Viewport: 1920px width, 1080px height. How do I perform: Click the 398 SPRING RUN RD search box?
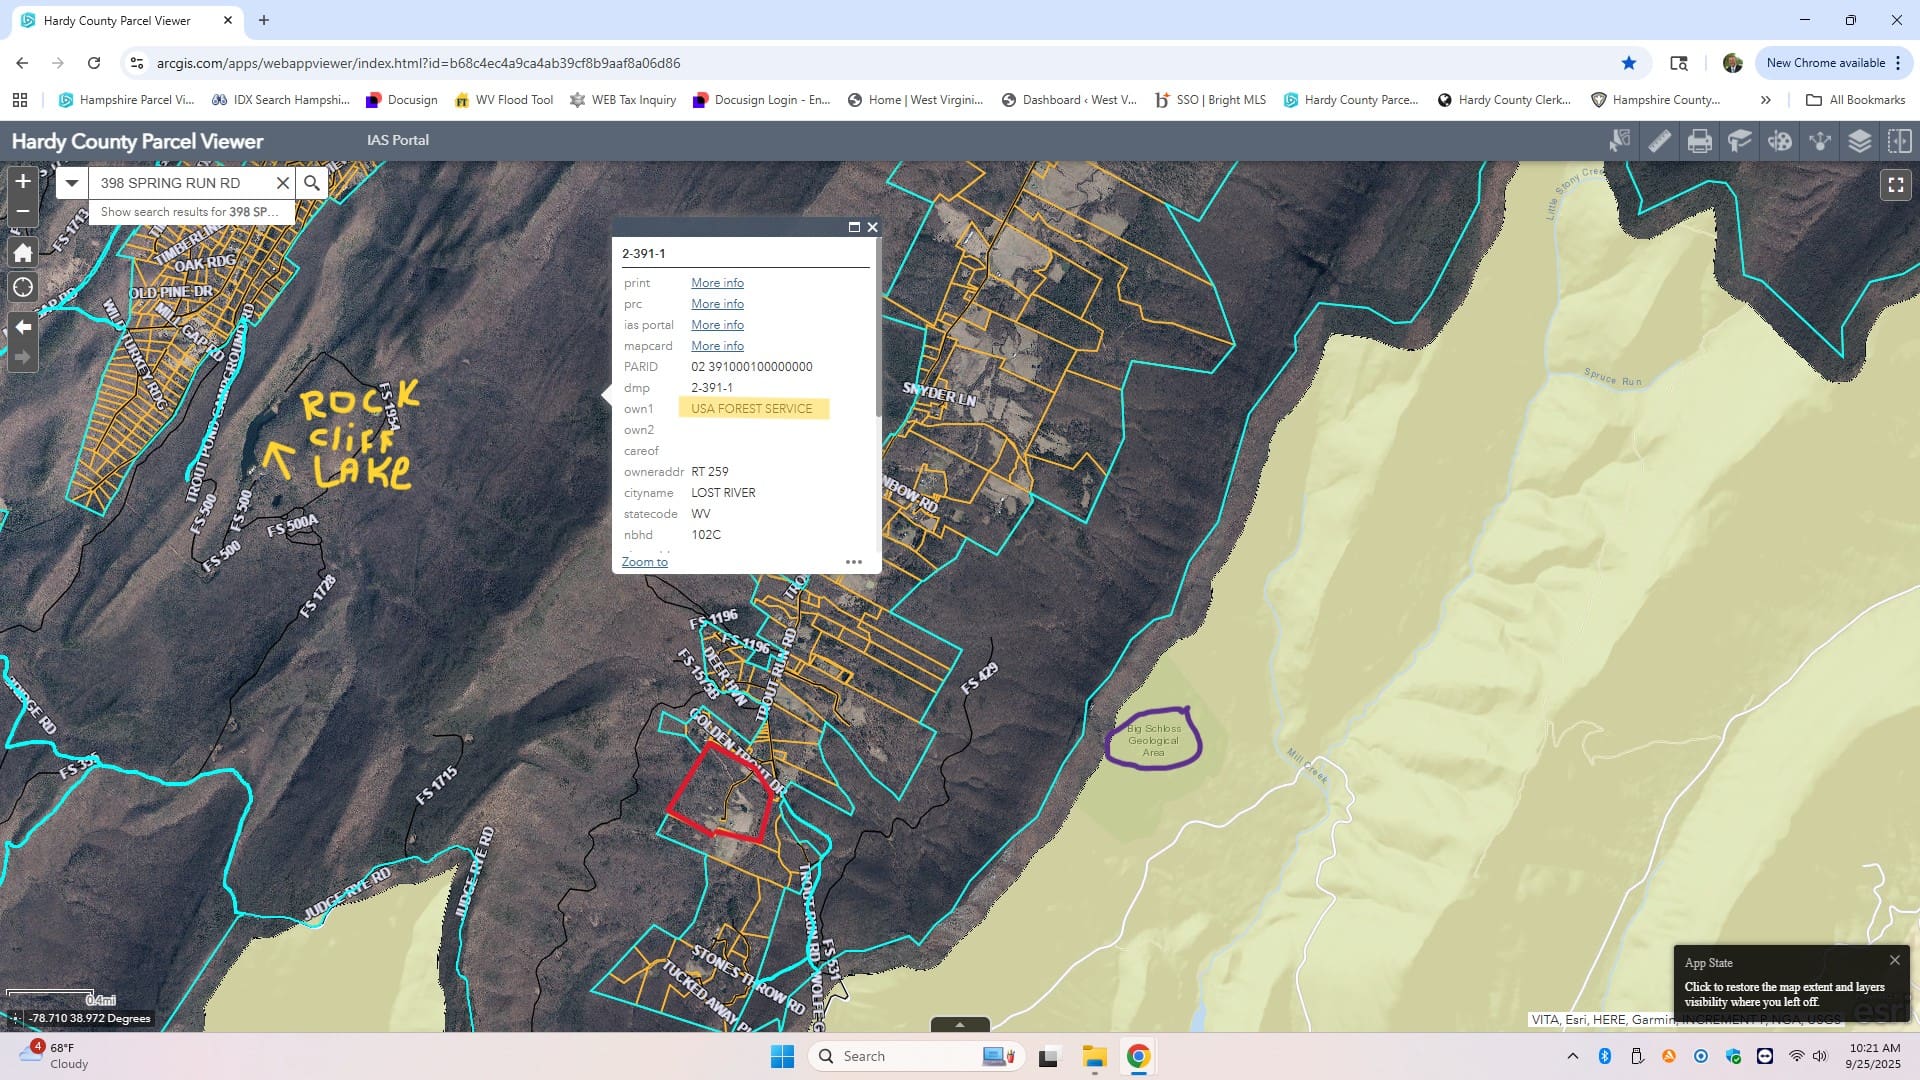(180, 183)
